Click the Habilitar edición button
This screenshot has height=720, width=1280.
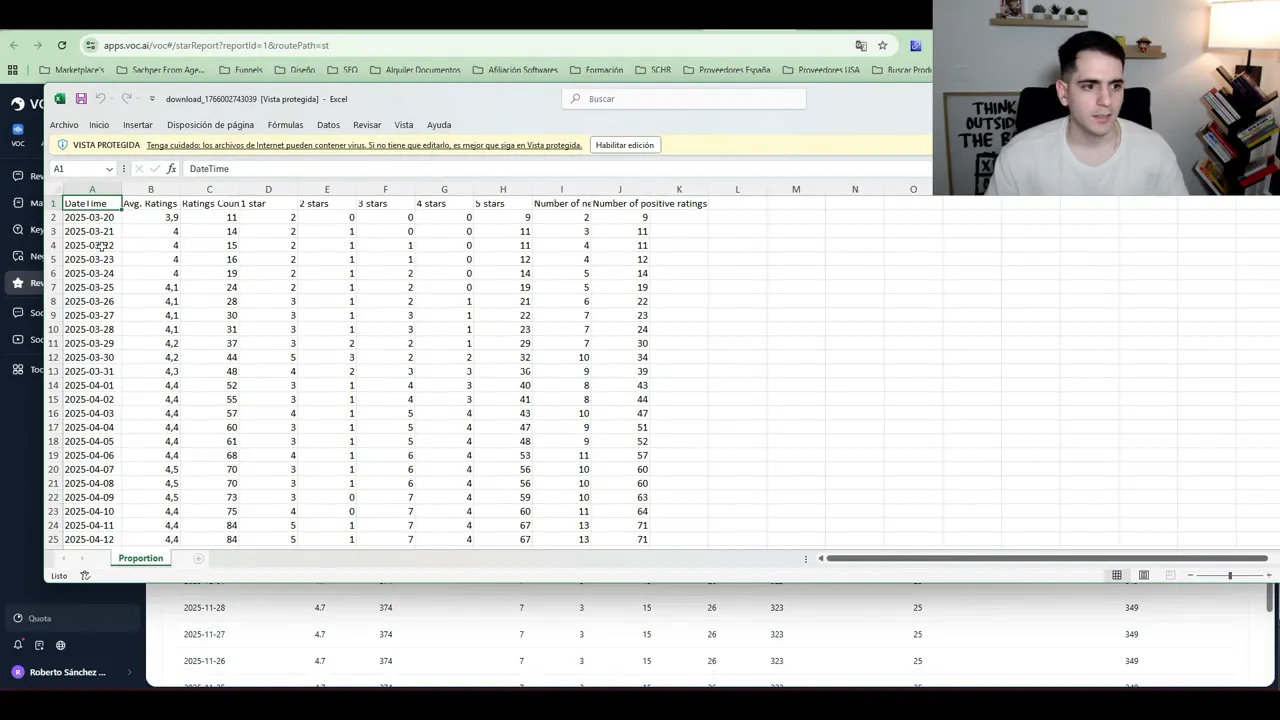[624, 145]
